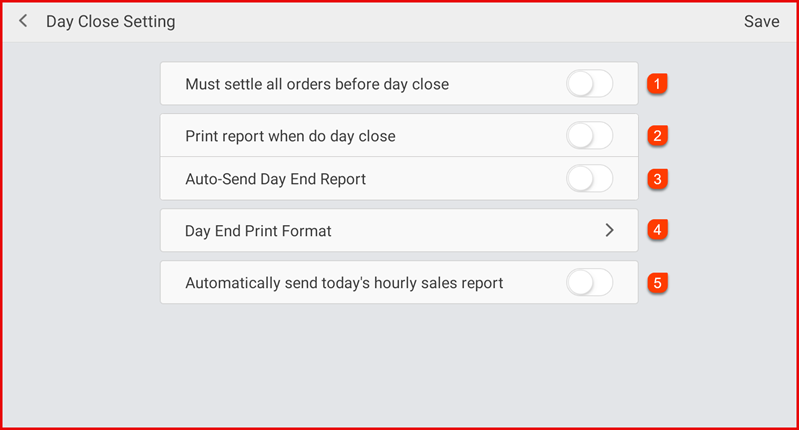Screen dimensions: 799x430
Task: Click the red number 4 badge
Action: (656, 230)
